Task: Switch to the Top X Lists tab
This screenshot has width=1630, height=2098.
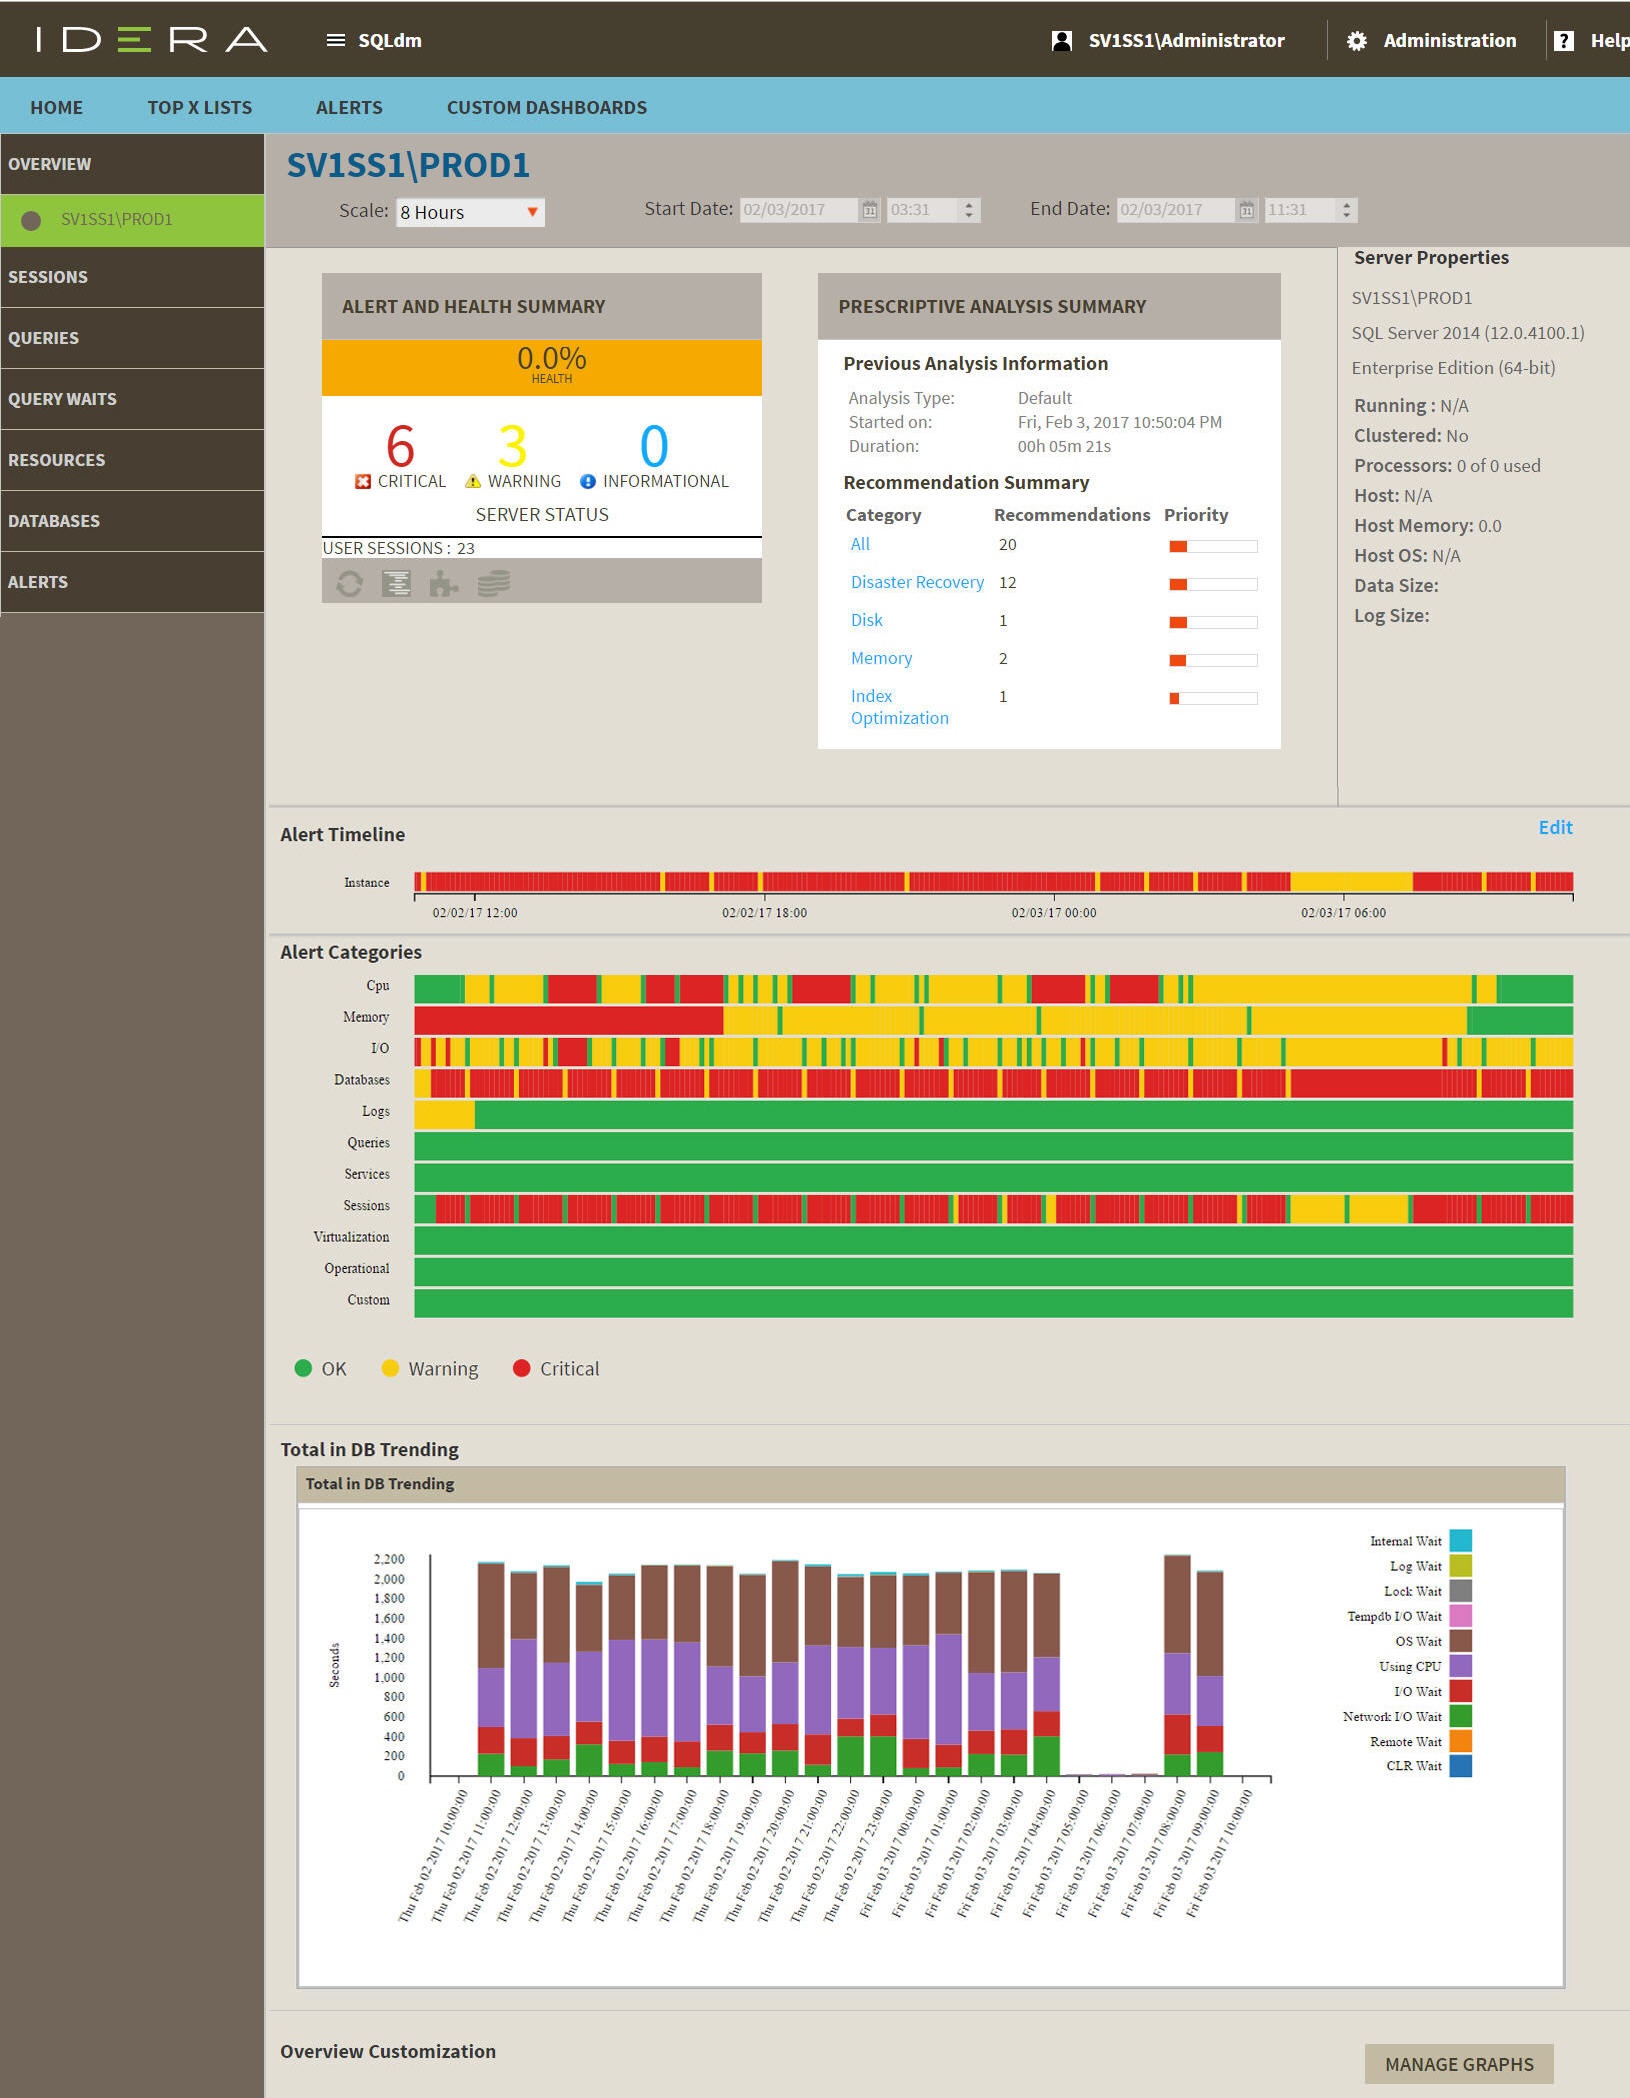Action: click(x=200, y=107)
